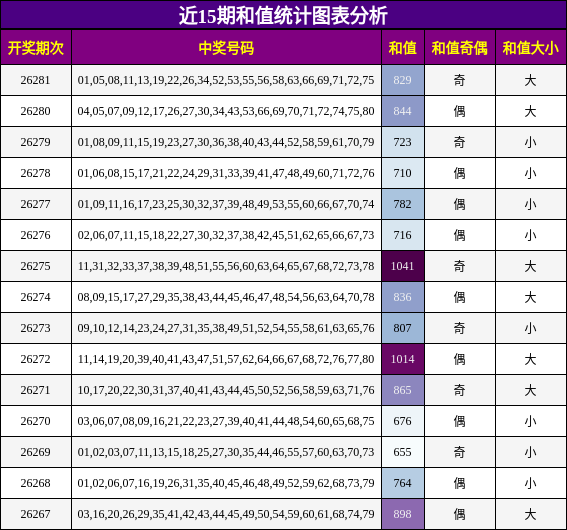The image size is (567, 530).
Task: Click the sum cell 1014
Action: (x=402, y=359)
